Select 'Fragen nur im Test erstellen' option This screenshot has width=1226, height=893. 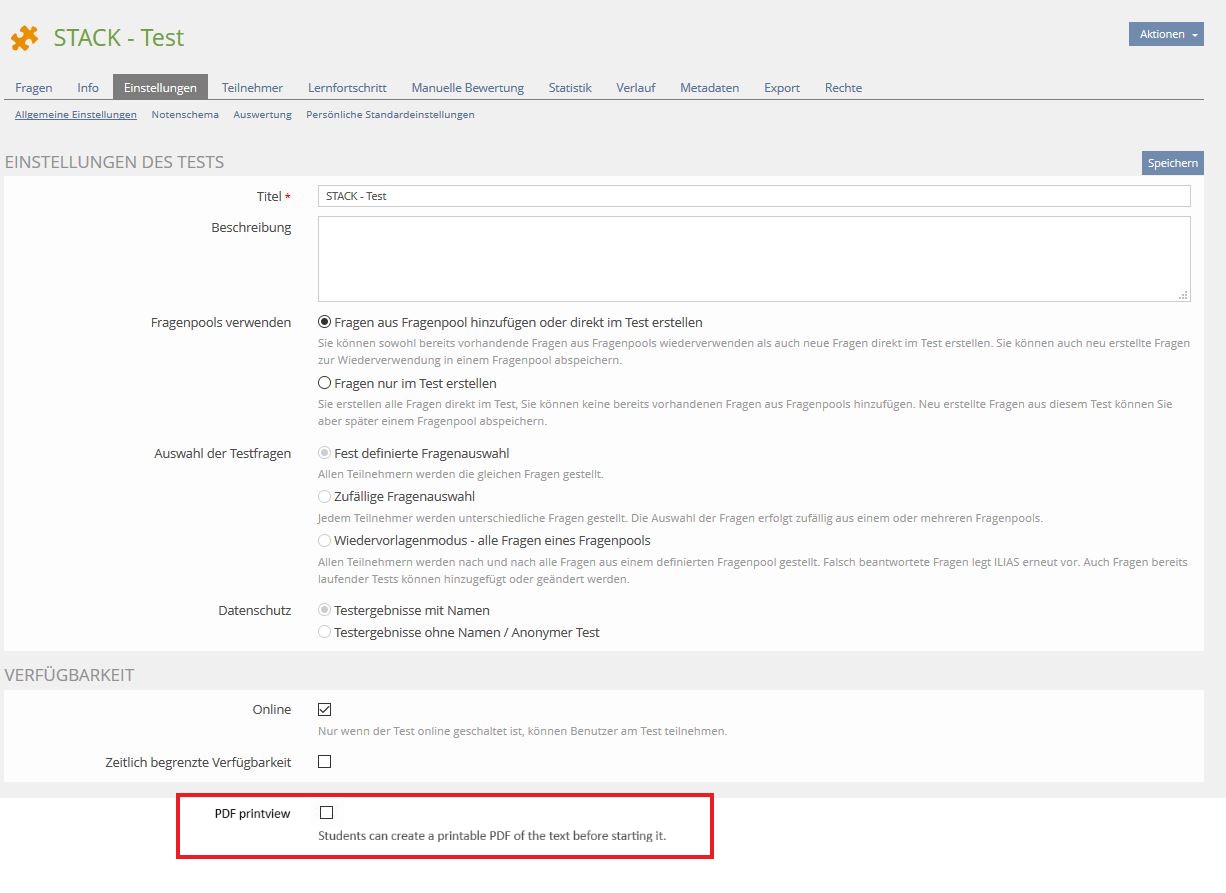pos(324,383)
